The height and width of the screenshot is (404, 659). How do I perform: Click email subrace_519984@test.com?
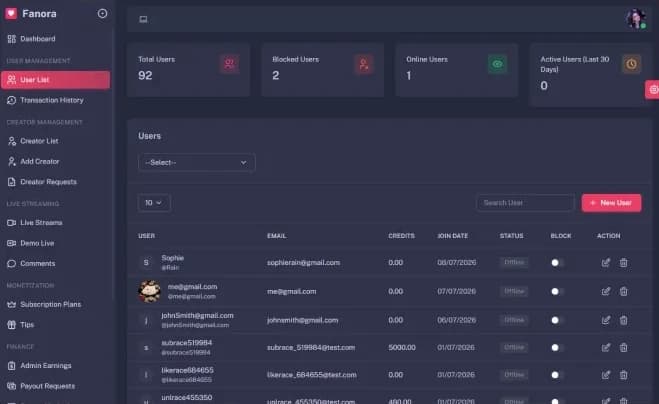coord(311,348)
